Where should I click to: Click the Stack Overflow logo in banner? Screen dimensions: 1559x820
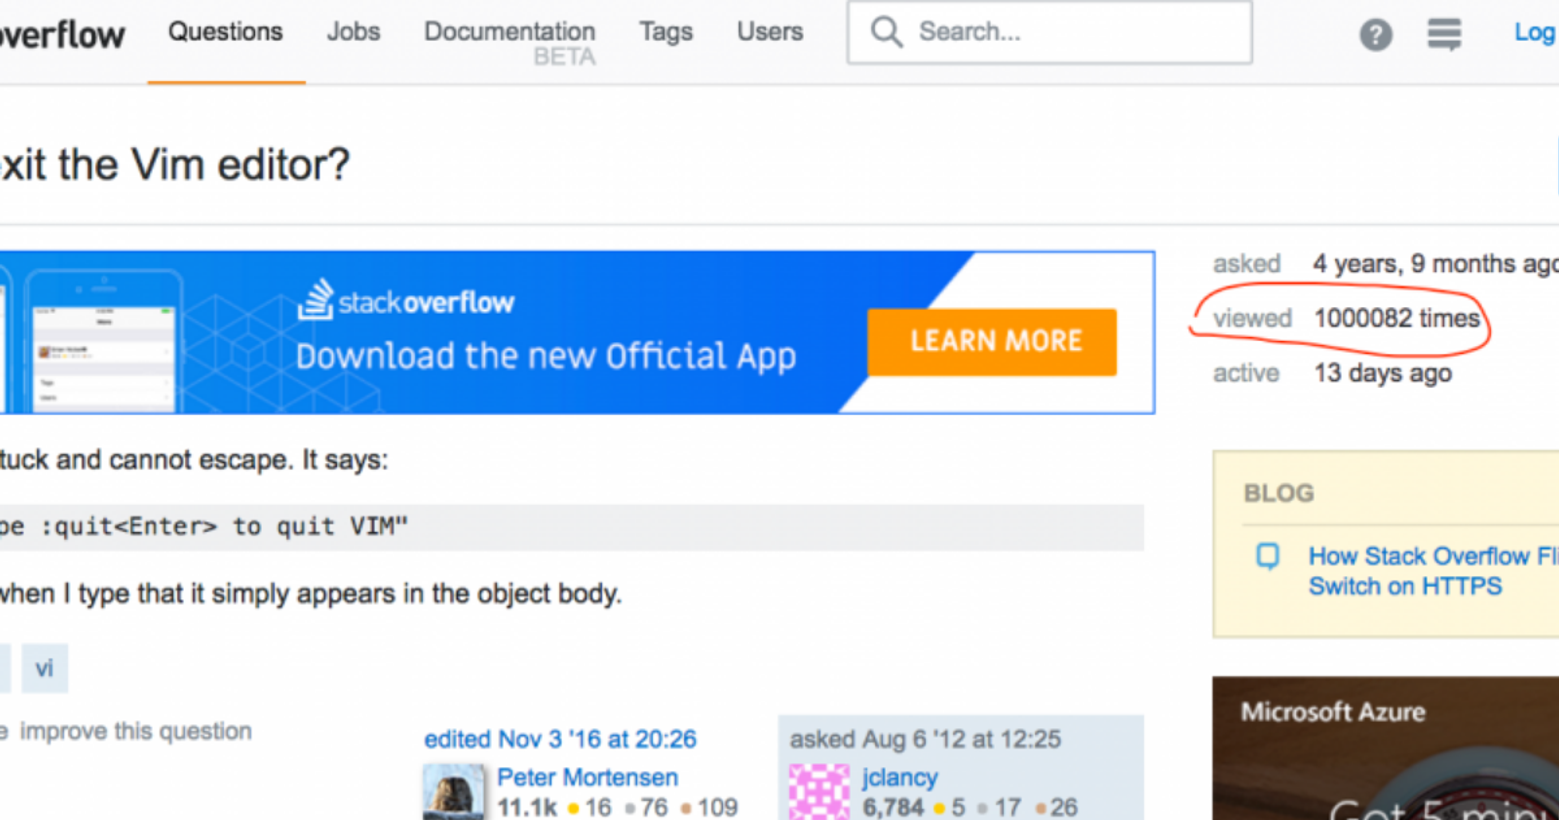click(x=406, y=300)
